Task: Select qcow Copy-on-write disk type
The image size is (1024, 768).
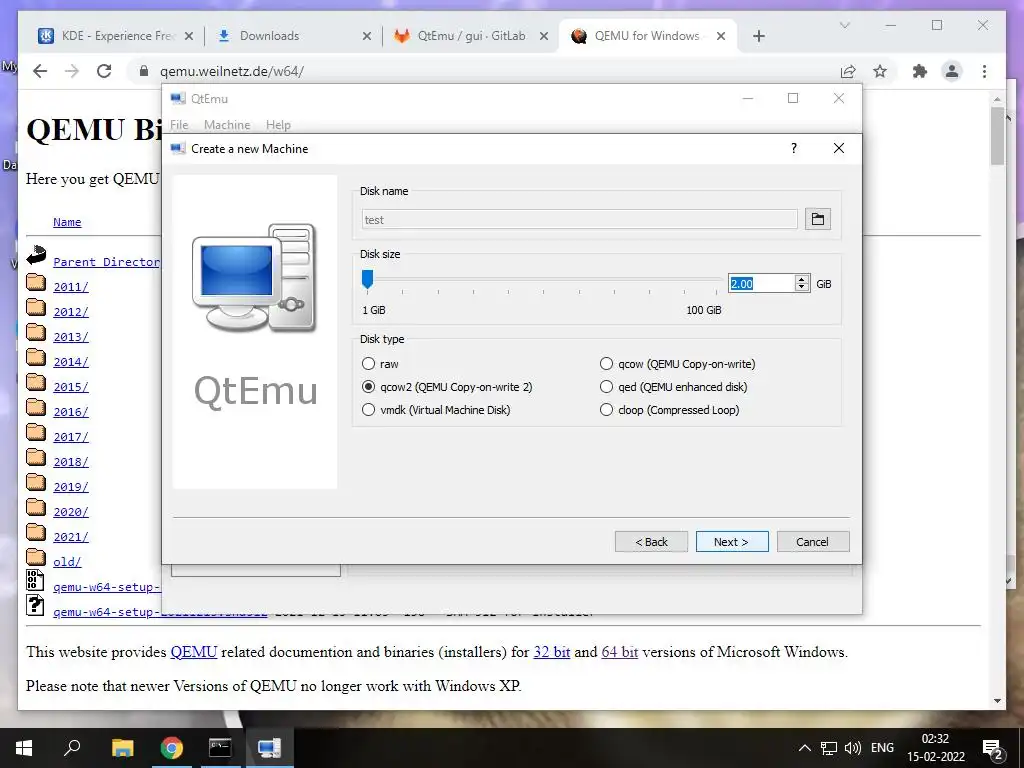Action: [607, 364]
